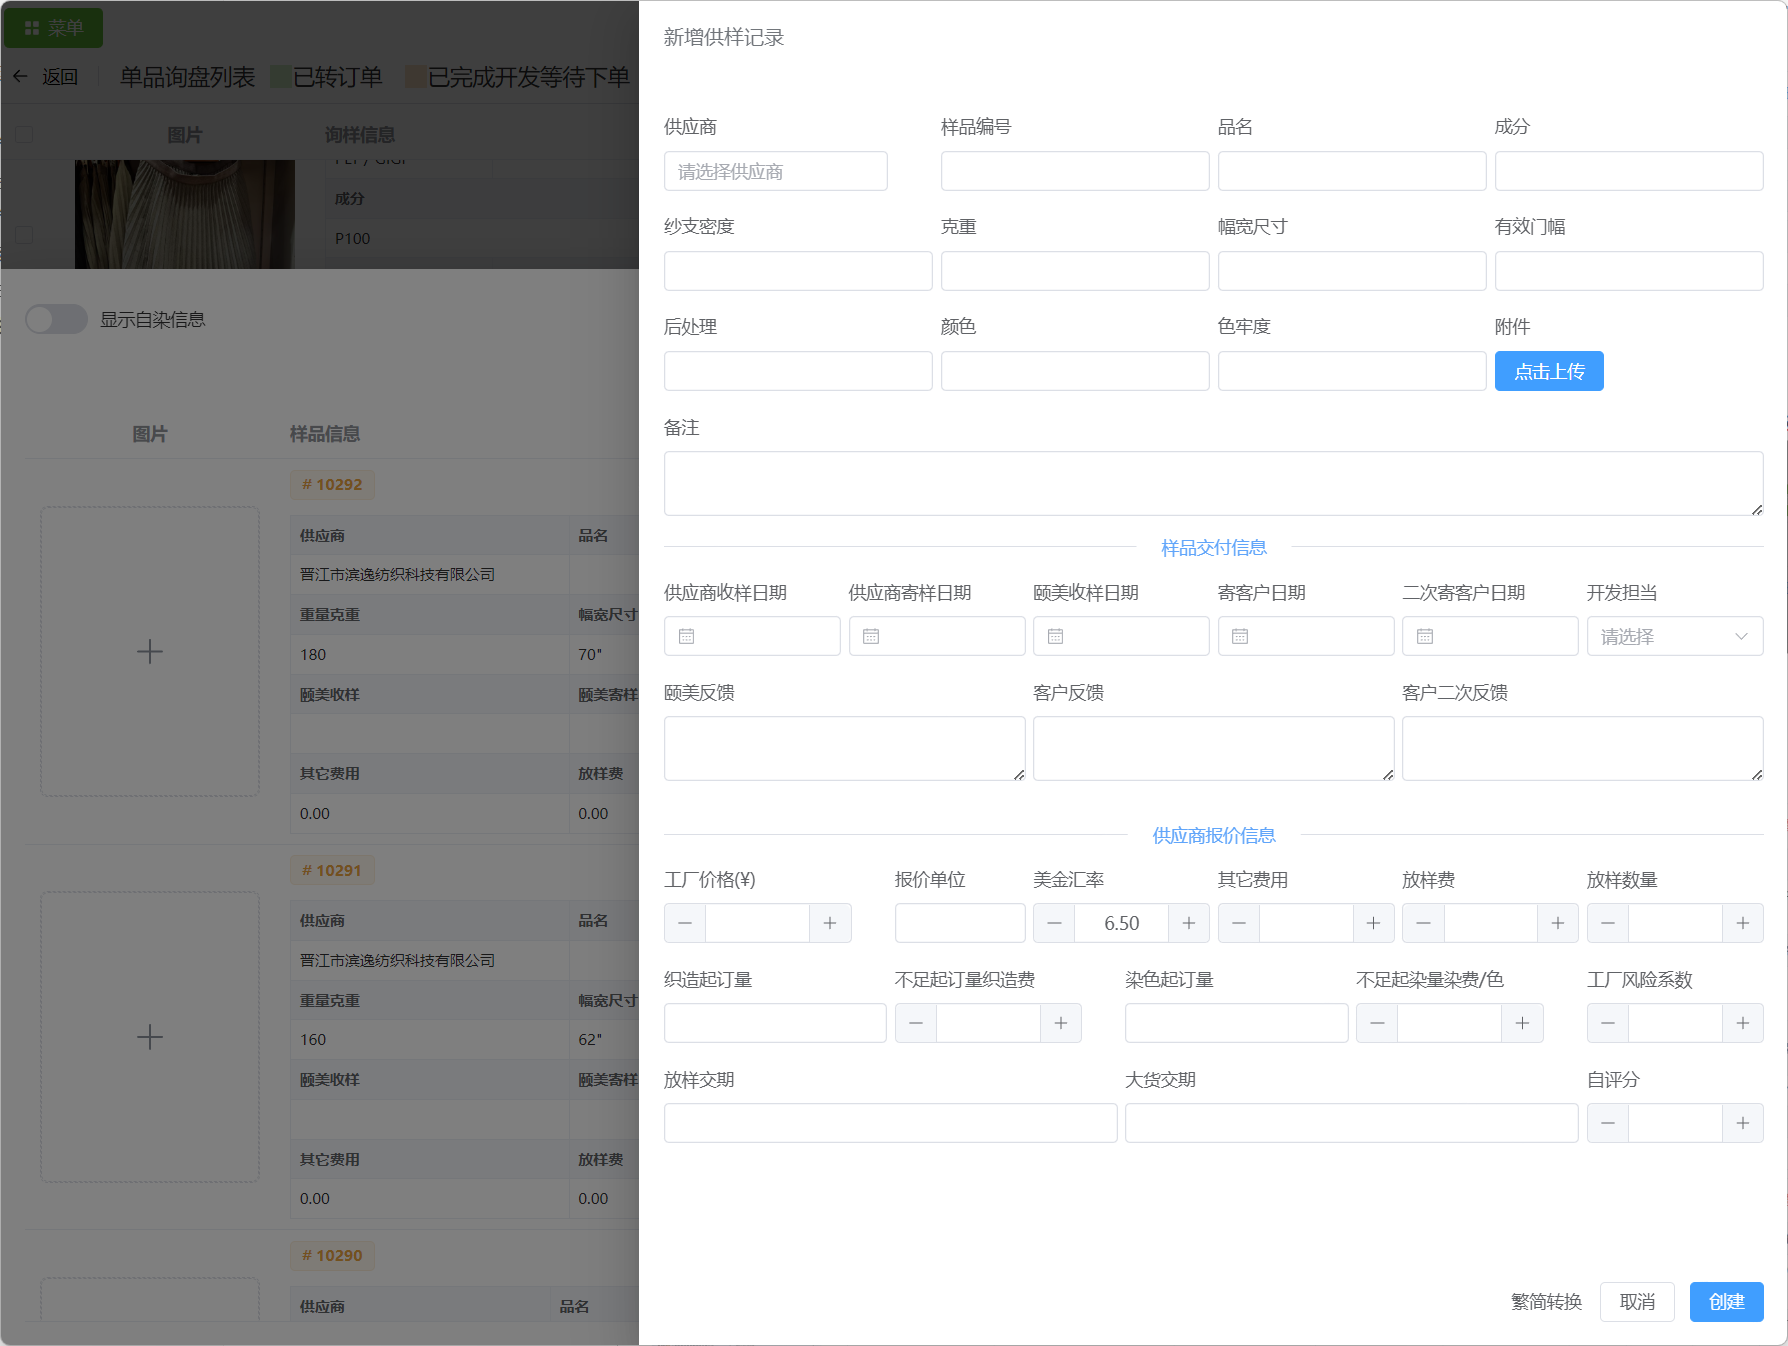This screenshot has height=1346, width=1788.
Task: Click calendar icon in 寄客户日期 field
Action: click(x=1240, y=636)
